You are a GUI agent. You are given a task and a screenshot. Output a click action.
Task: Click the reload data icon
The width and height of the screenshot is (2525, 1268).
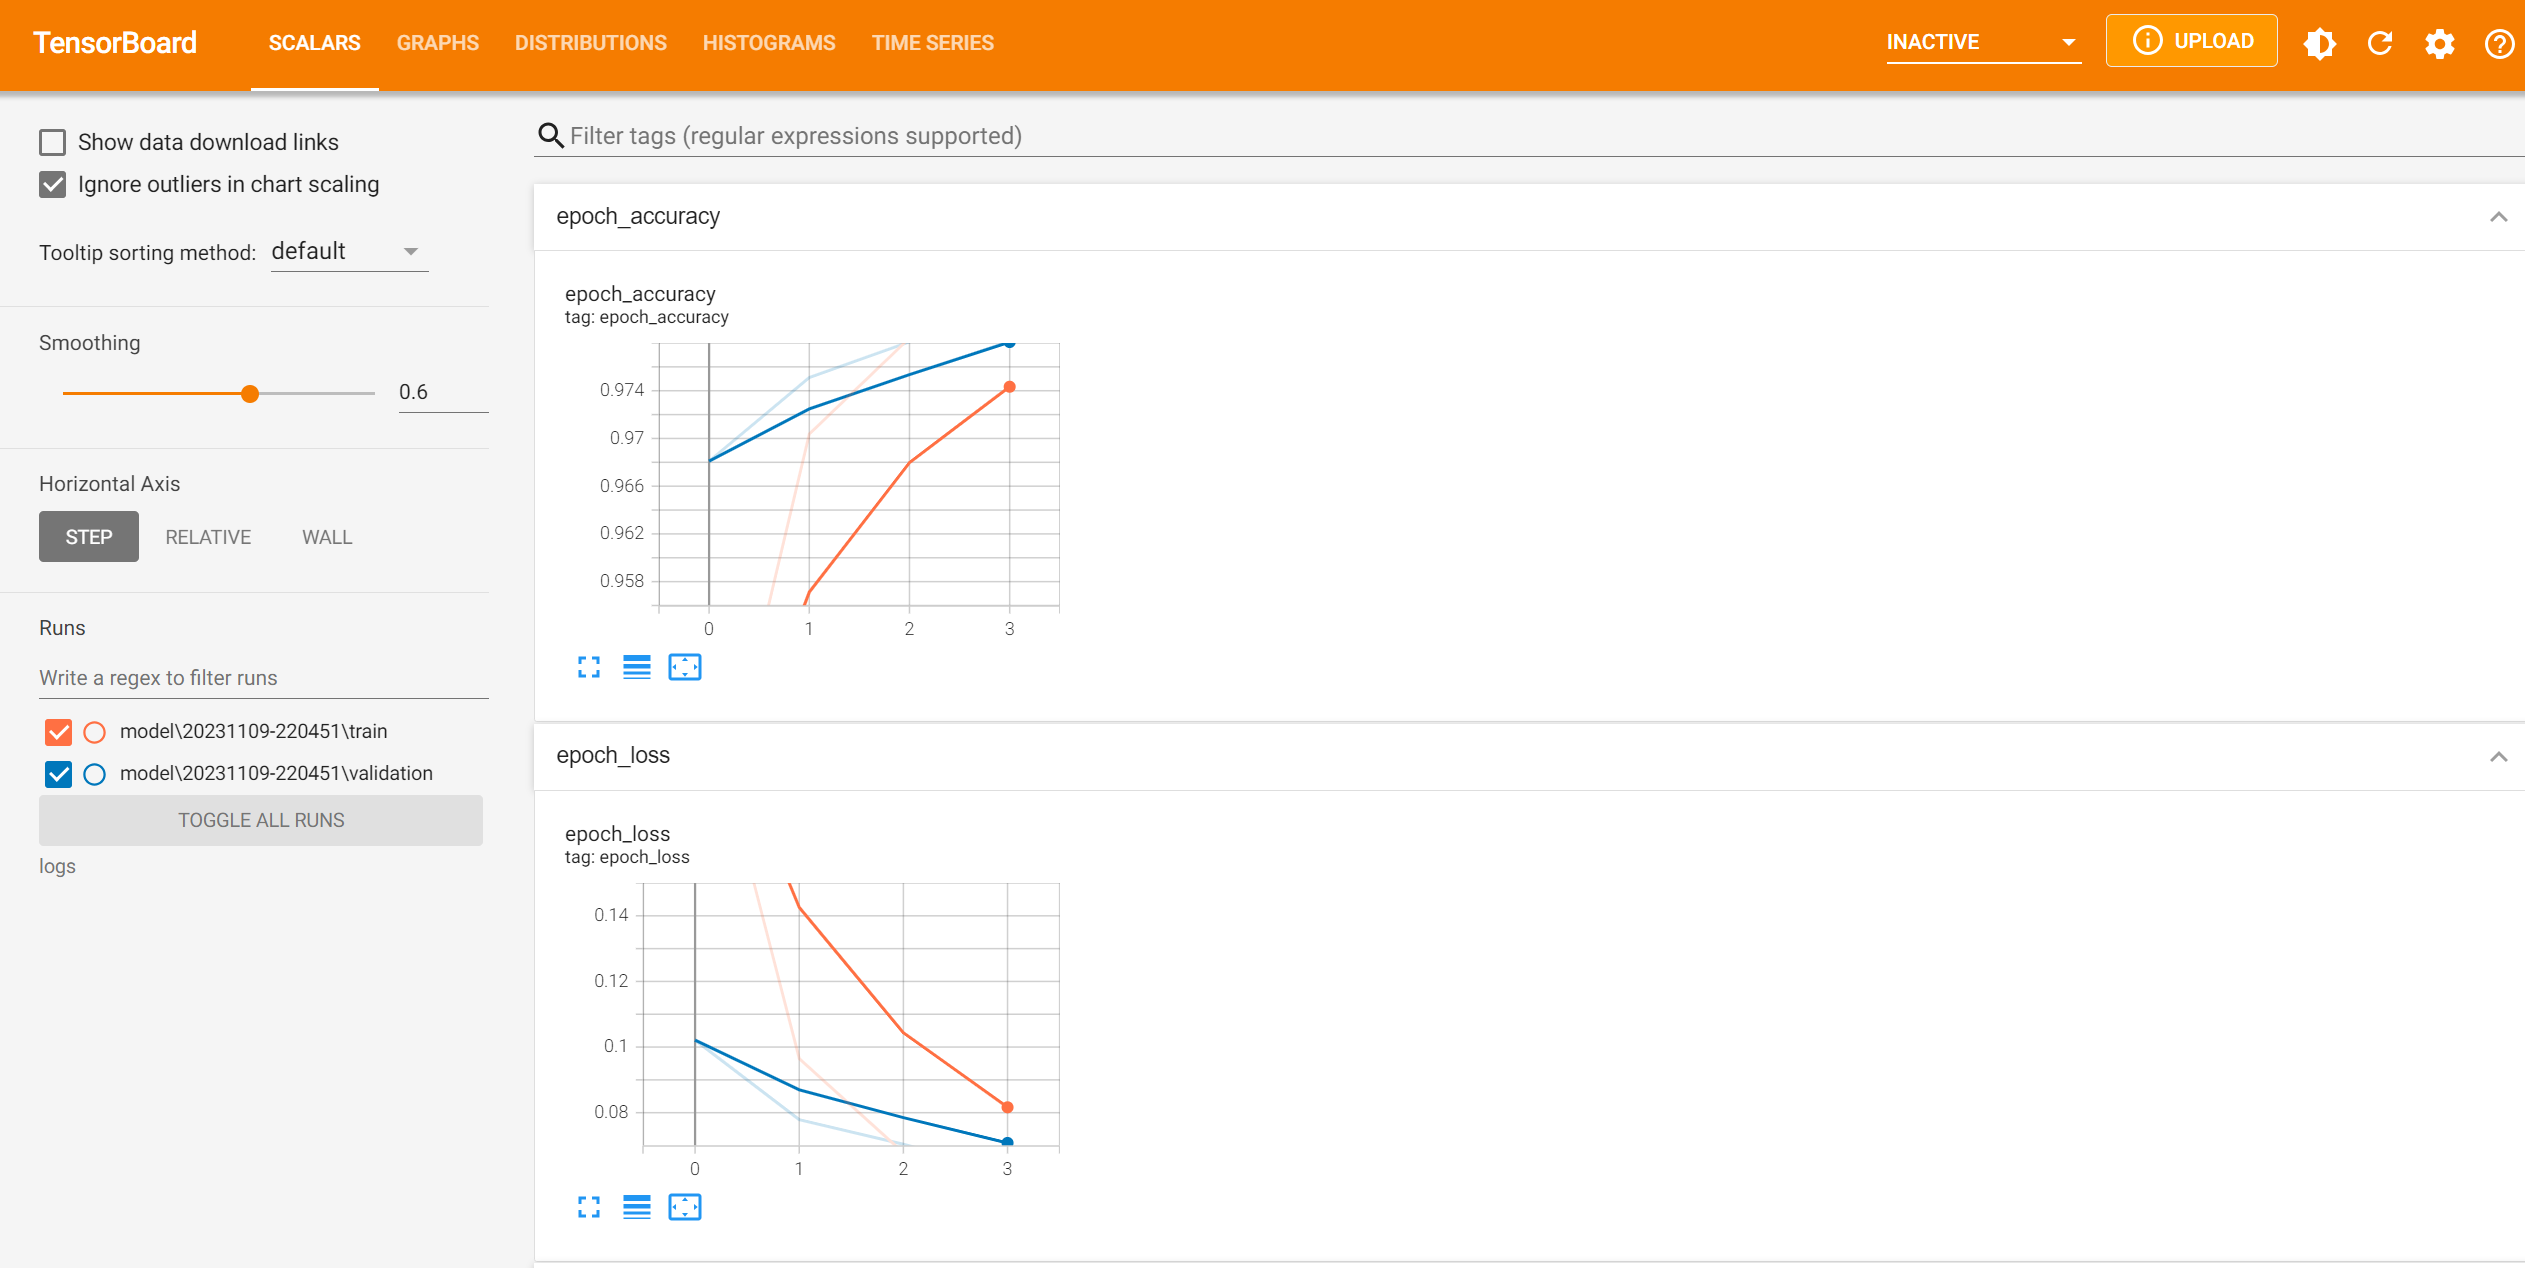(2380, 43)
